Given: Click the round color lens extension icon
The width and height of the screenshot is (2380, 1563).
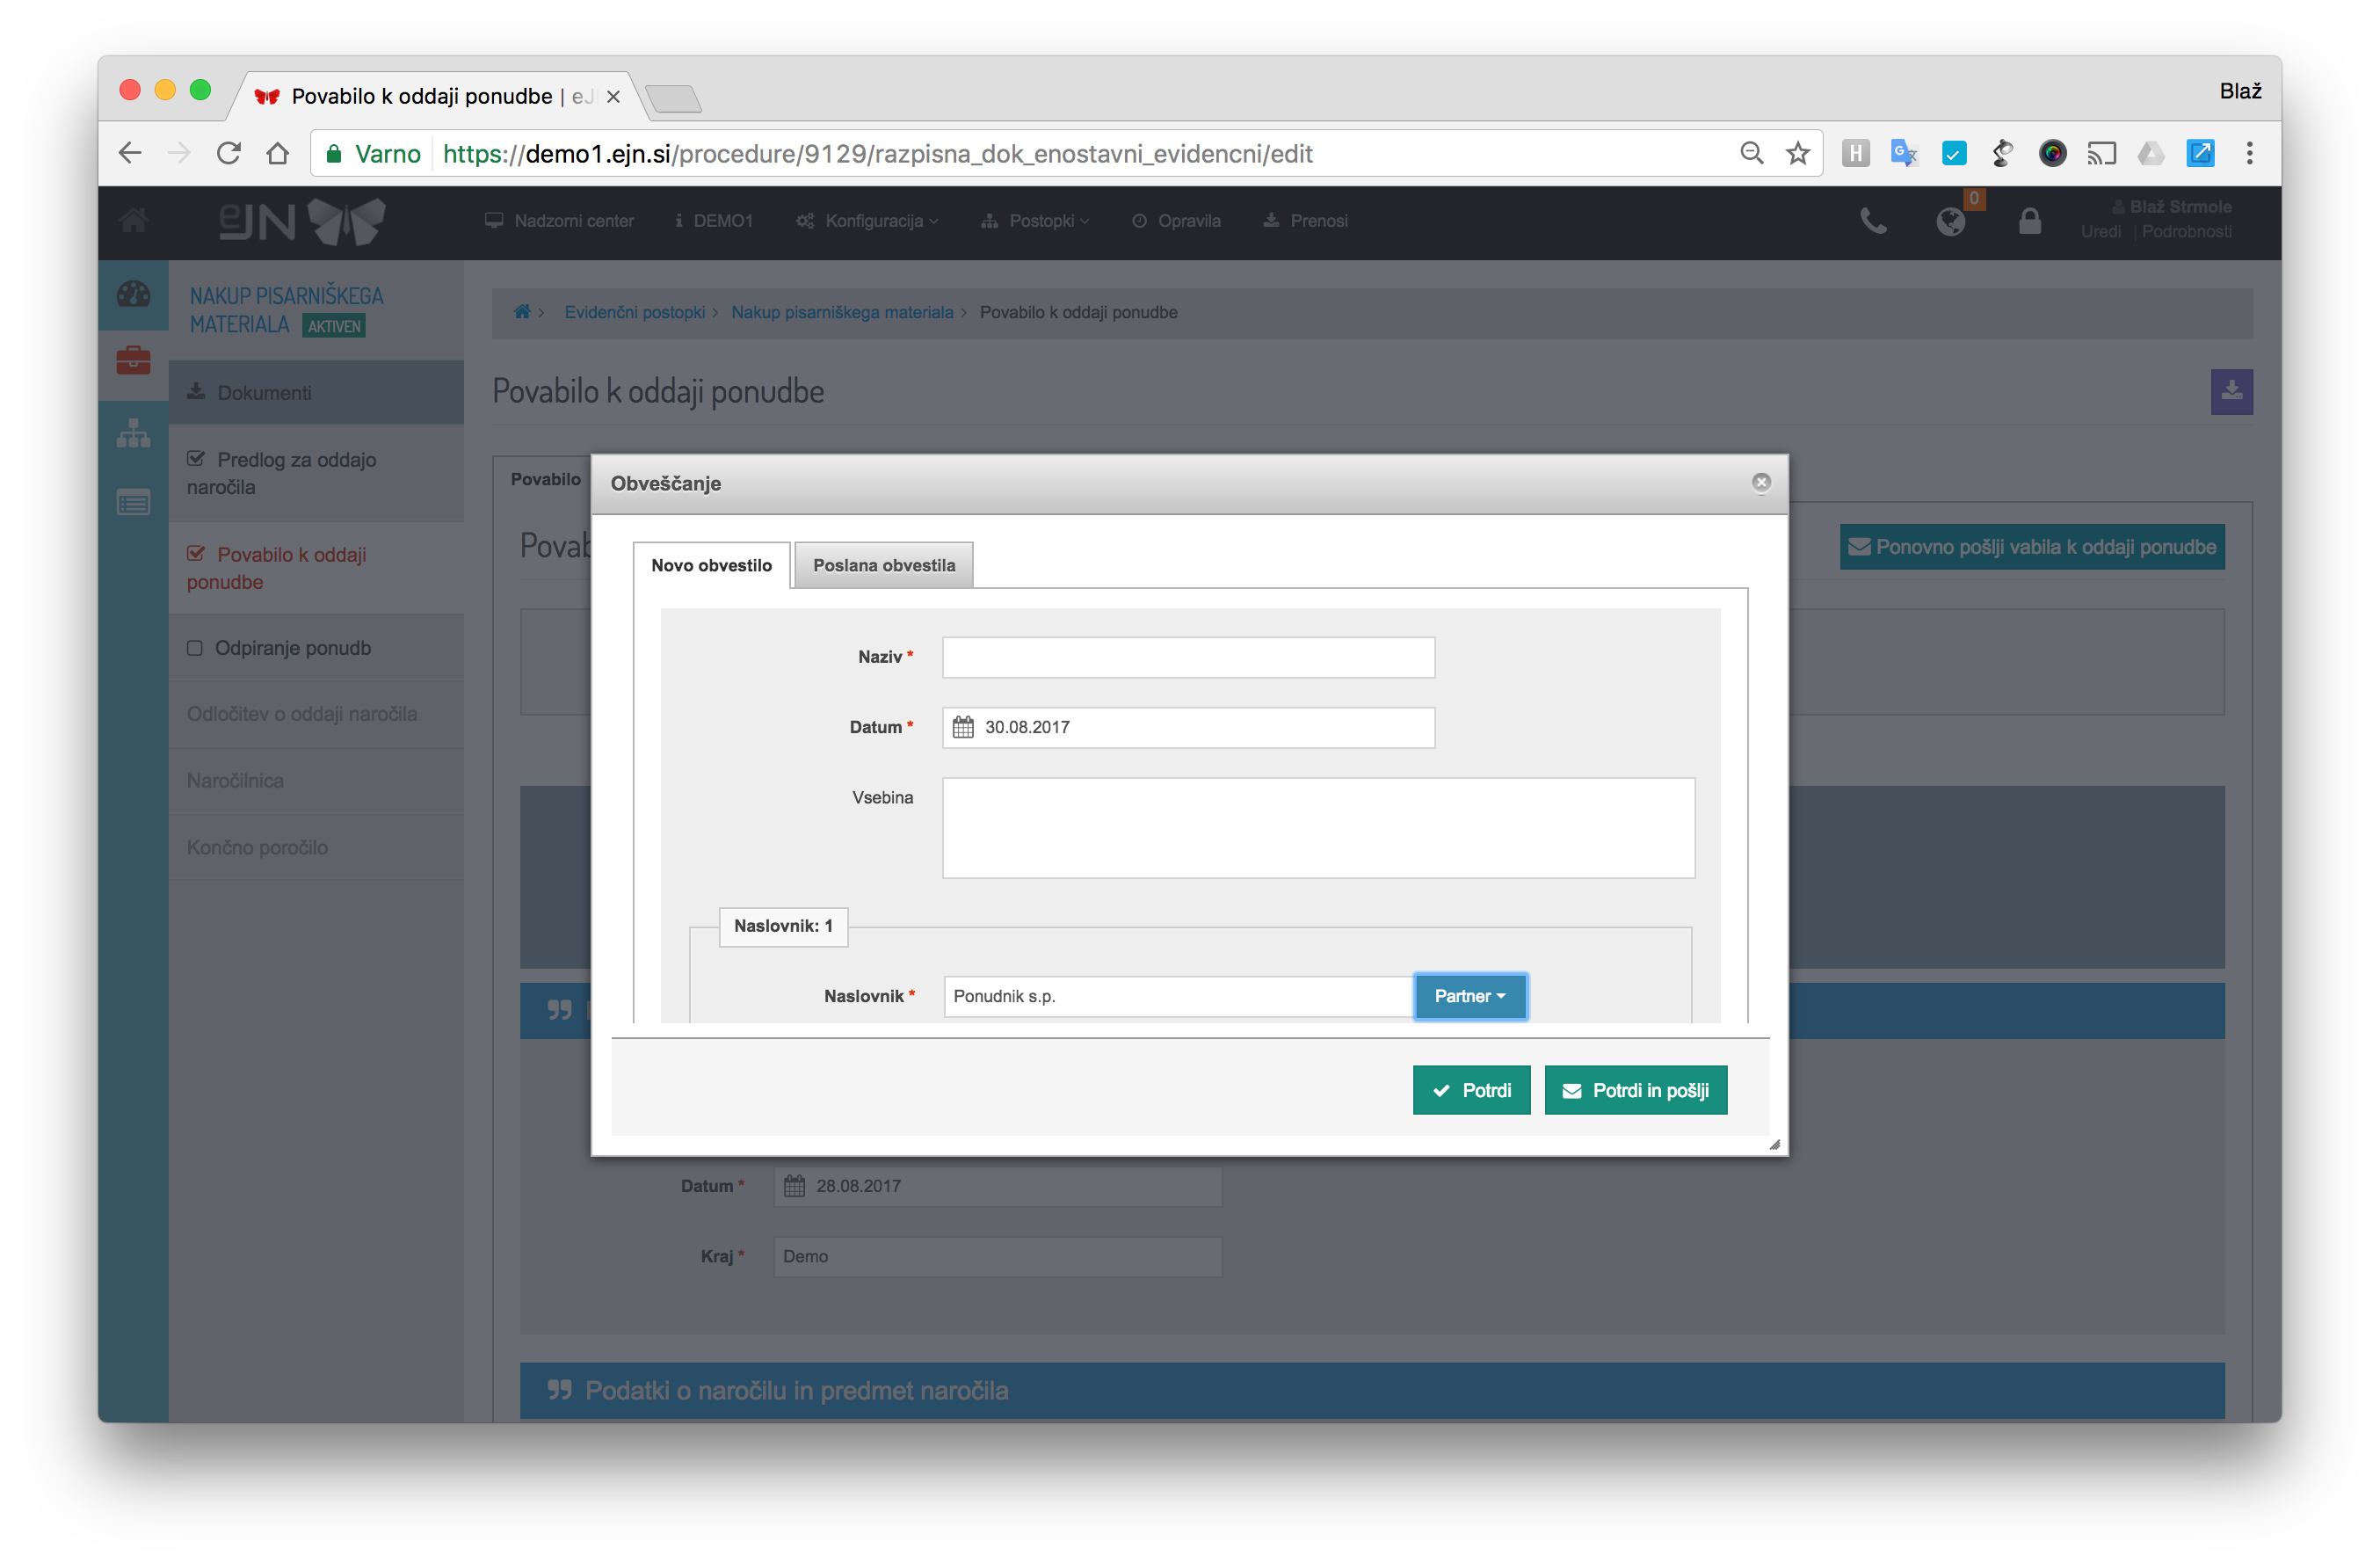Looking at the screenshot, I should pyautogui.click(x=2052, y=153).
